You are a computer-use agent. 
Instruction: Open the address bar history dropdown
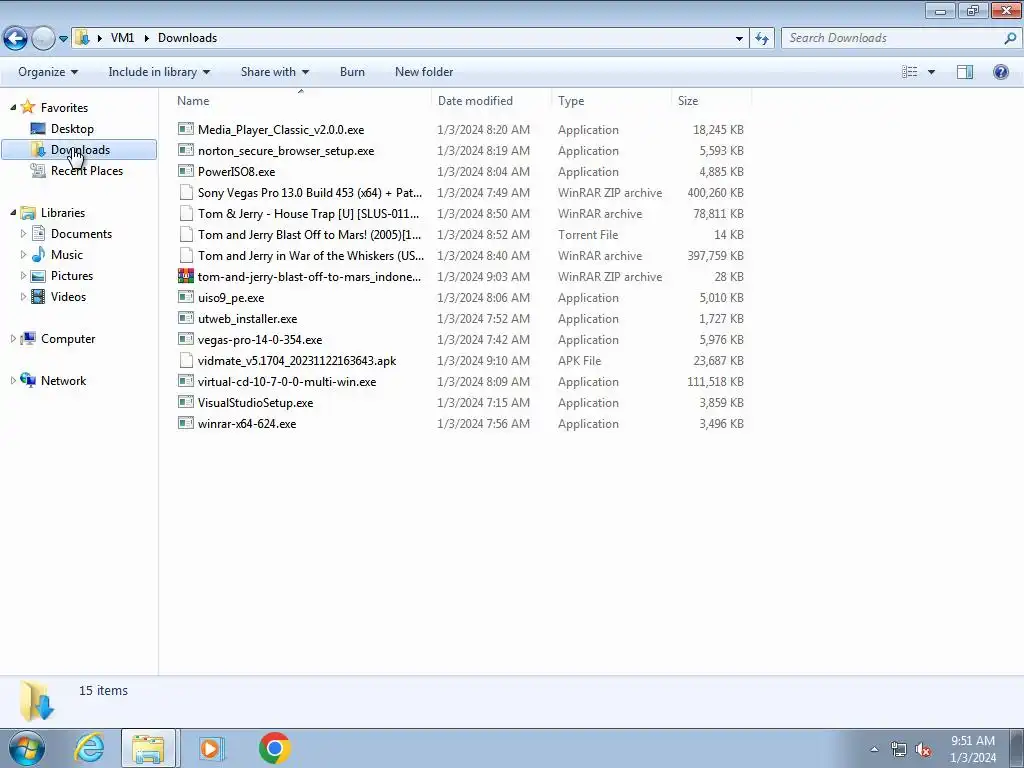739,39
